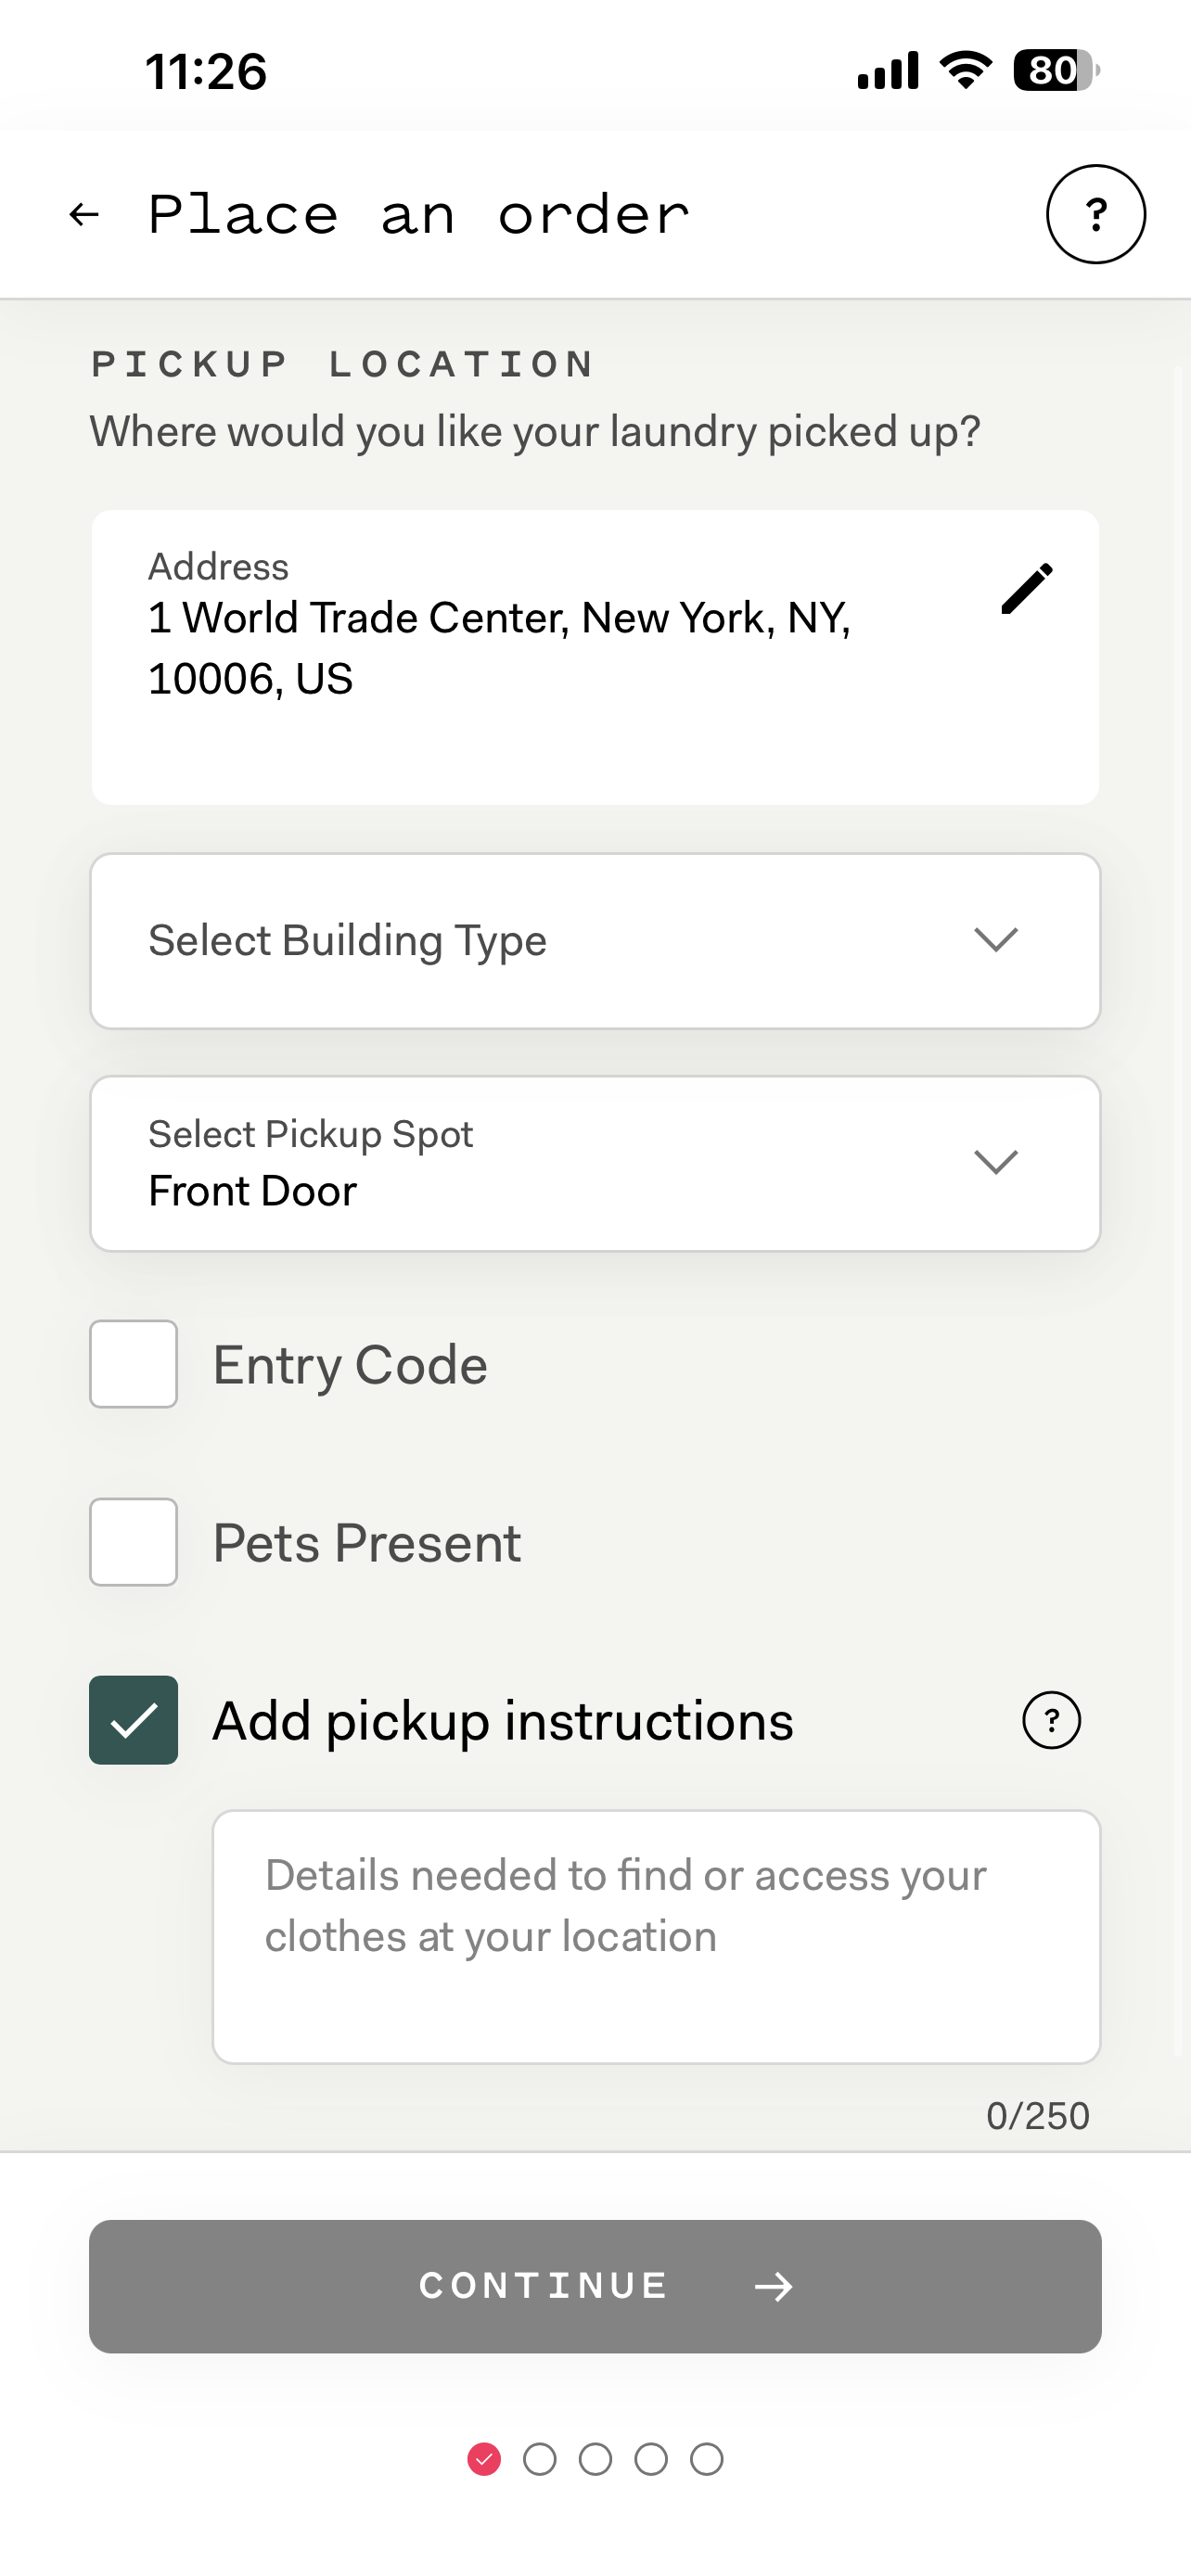
Task: Open pickup instructions help question mark
Action: click(x=1051, y=1720)
